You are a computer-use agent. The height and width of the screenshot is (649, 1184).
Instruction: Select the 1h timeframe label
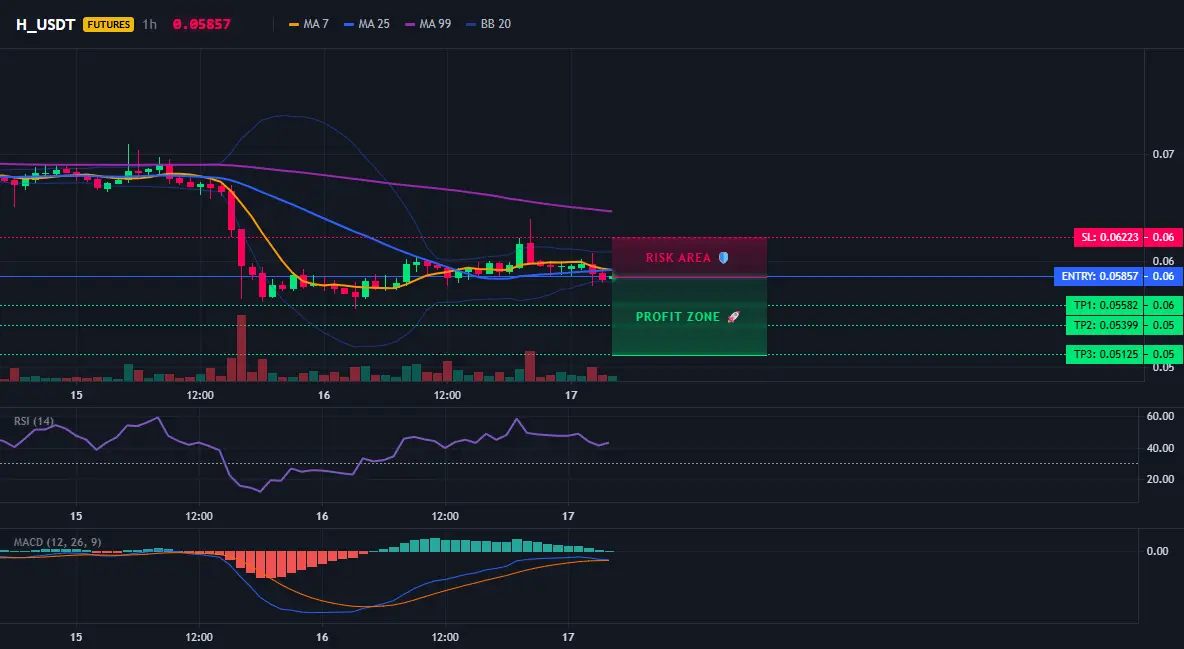click(x=150, y=24)
